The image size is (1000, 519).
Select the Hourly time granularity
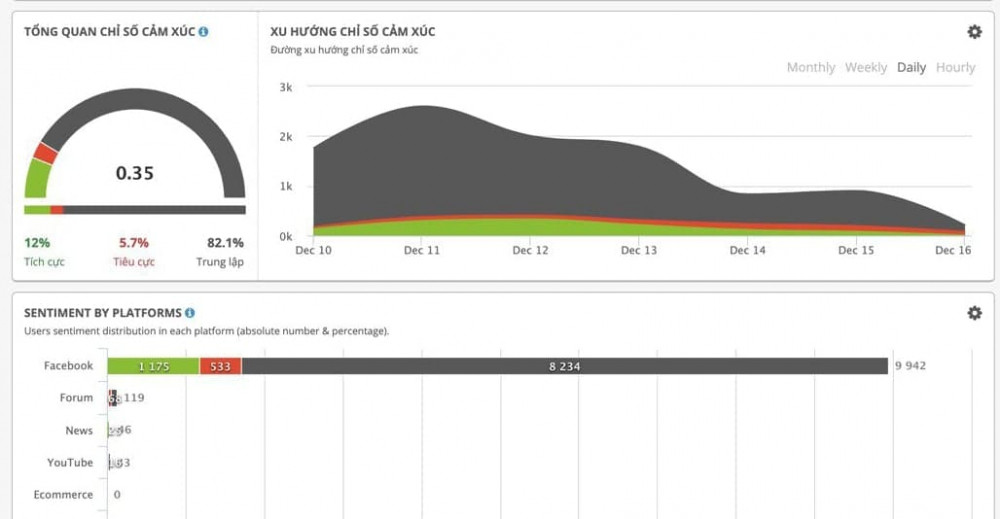coord(955,67)
